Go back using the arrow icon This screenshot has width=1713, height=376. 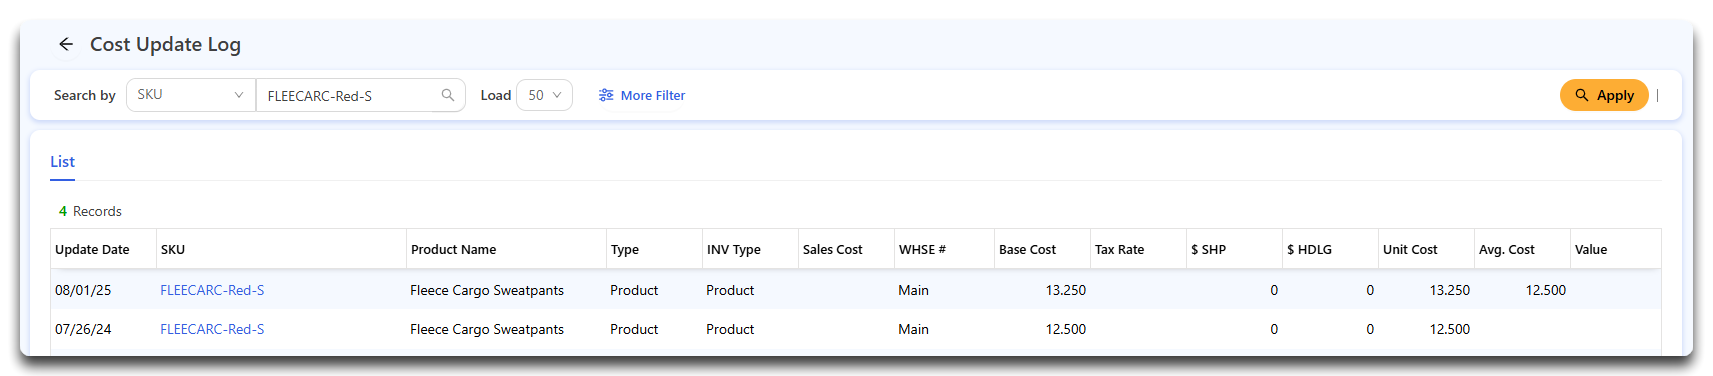point(66,44)
